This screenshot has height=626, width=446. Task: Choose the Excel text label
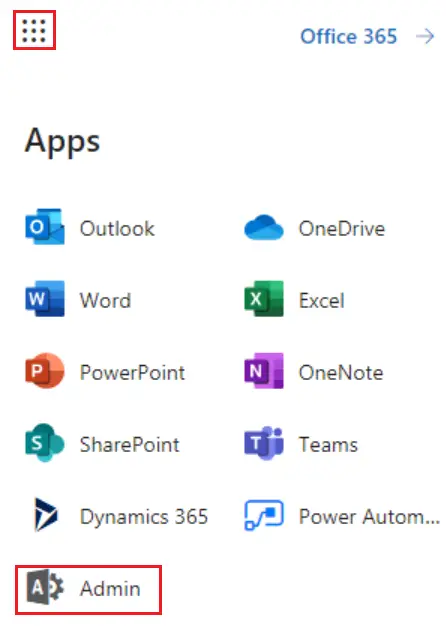point(322,301)
